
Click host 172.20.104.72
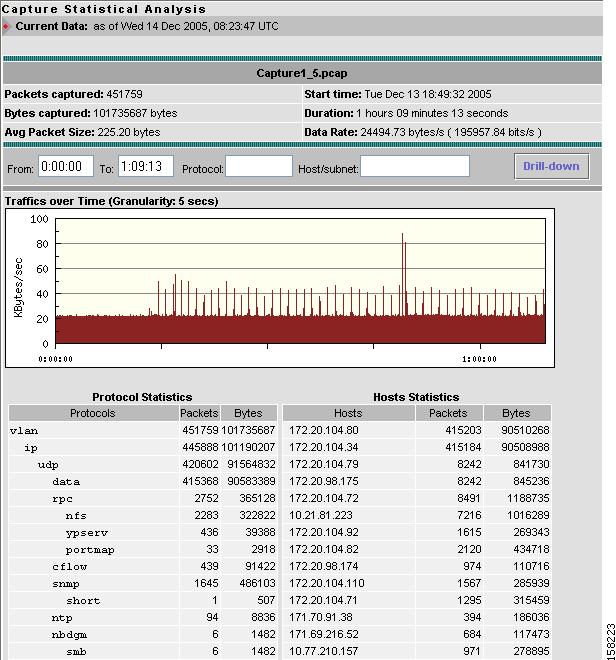tap(324, 498)
